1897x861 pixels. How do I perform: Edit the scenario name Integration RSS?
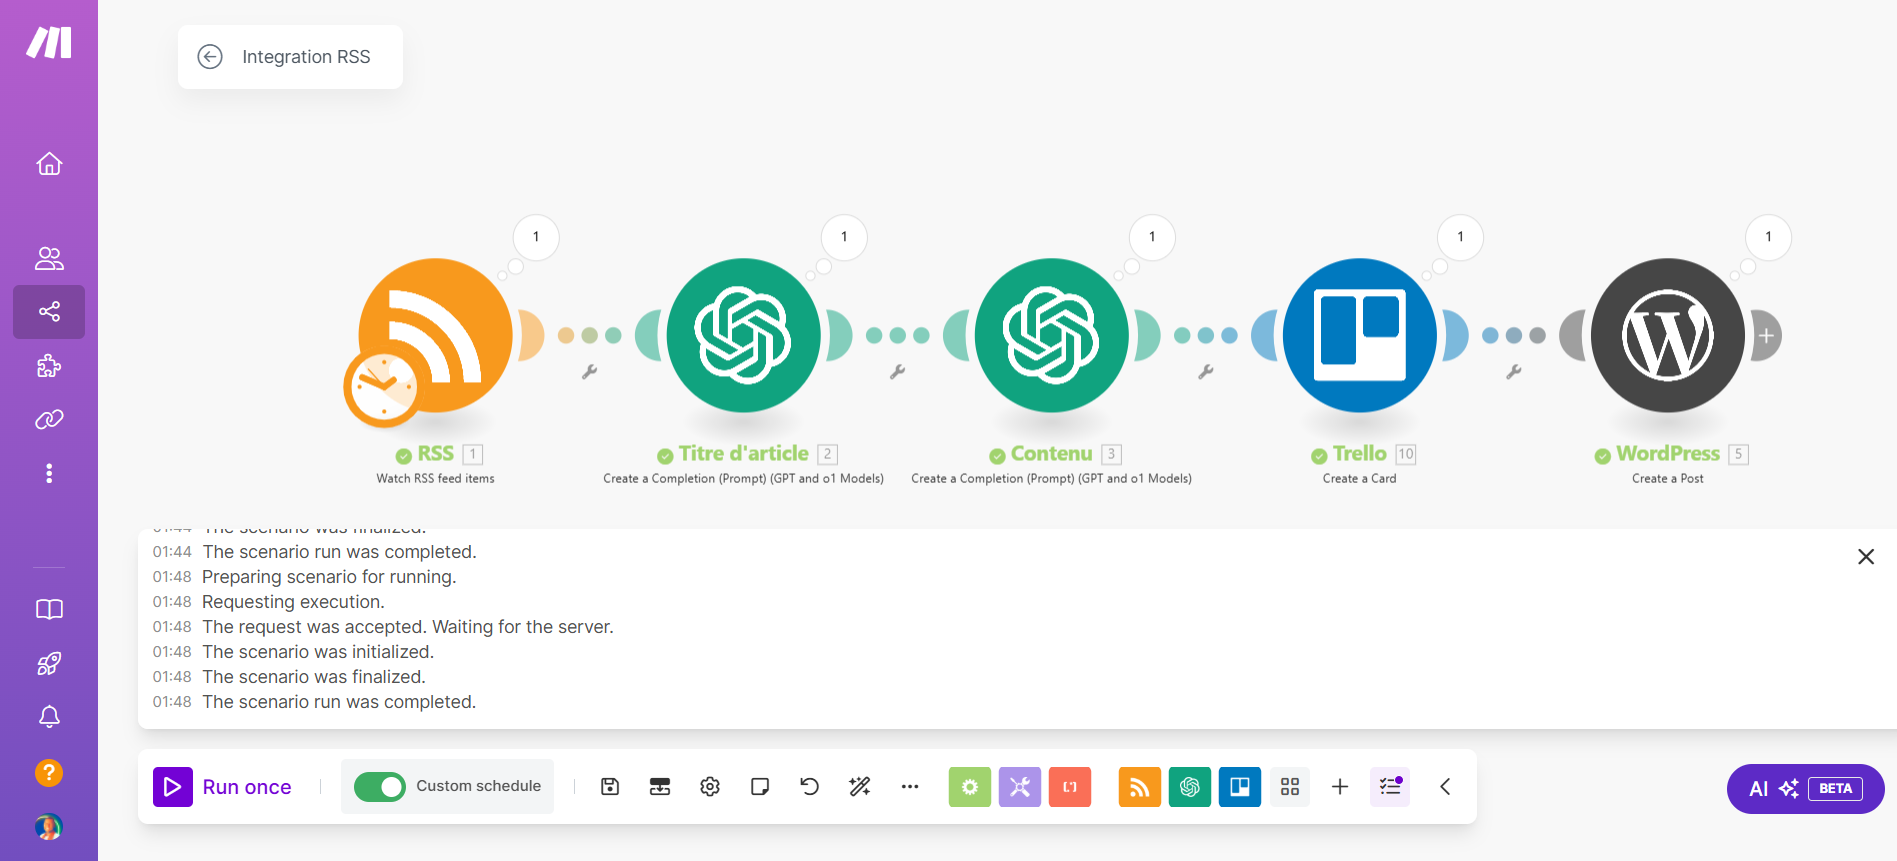tap(306, 57)
